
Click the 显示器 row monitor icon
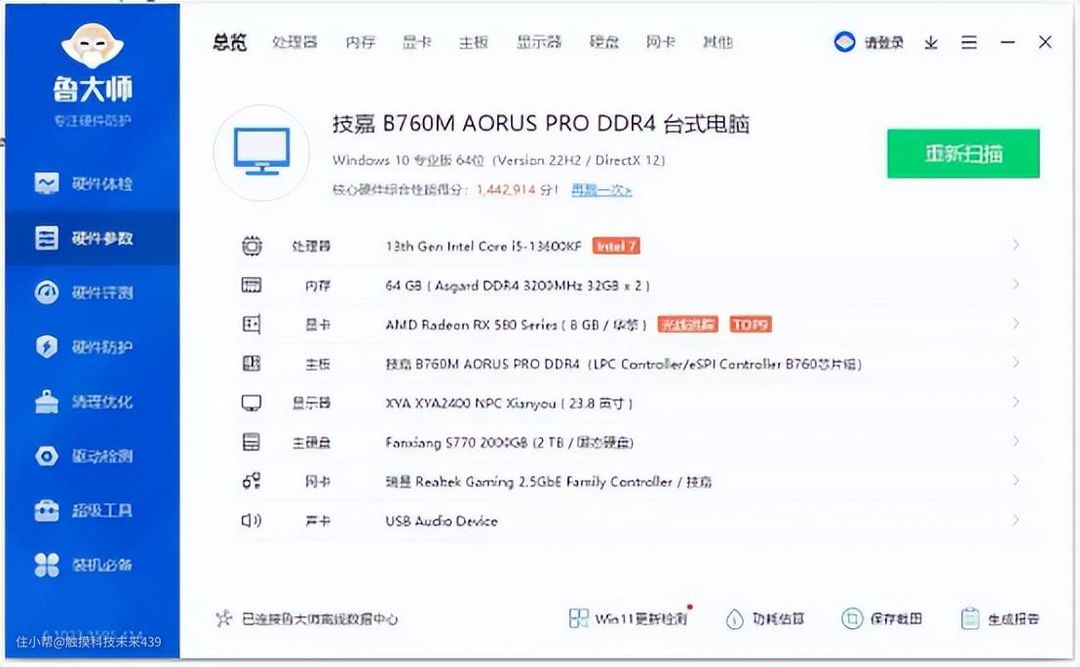(251, 402)
